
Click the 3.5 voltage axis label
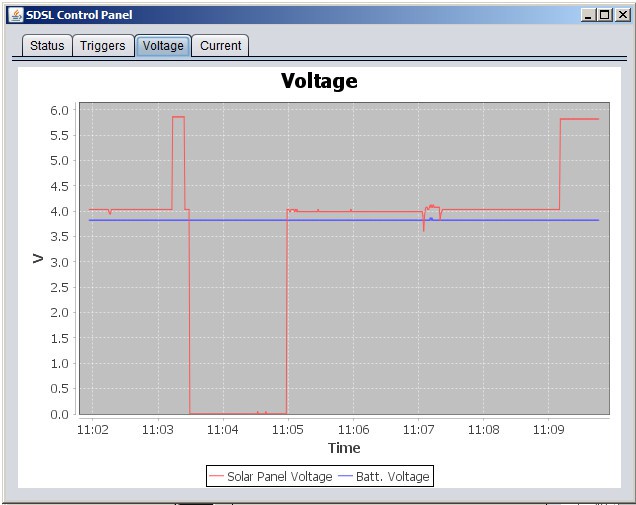[x=60, y=236]
